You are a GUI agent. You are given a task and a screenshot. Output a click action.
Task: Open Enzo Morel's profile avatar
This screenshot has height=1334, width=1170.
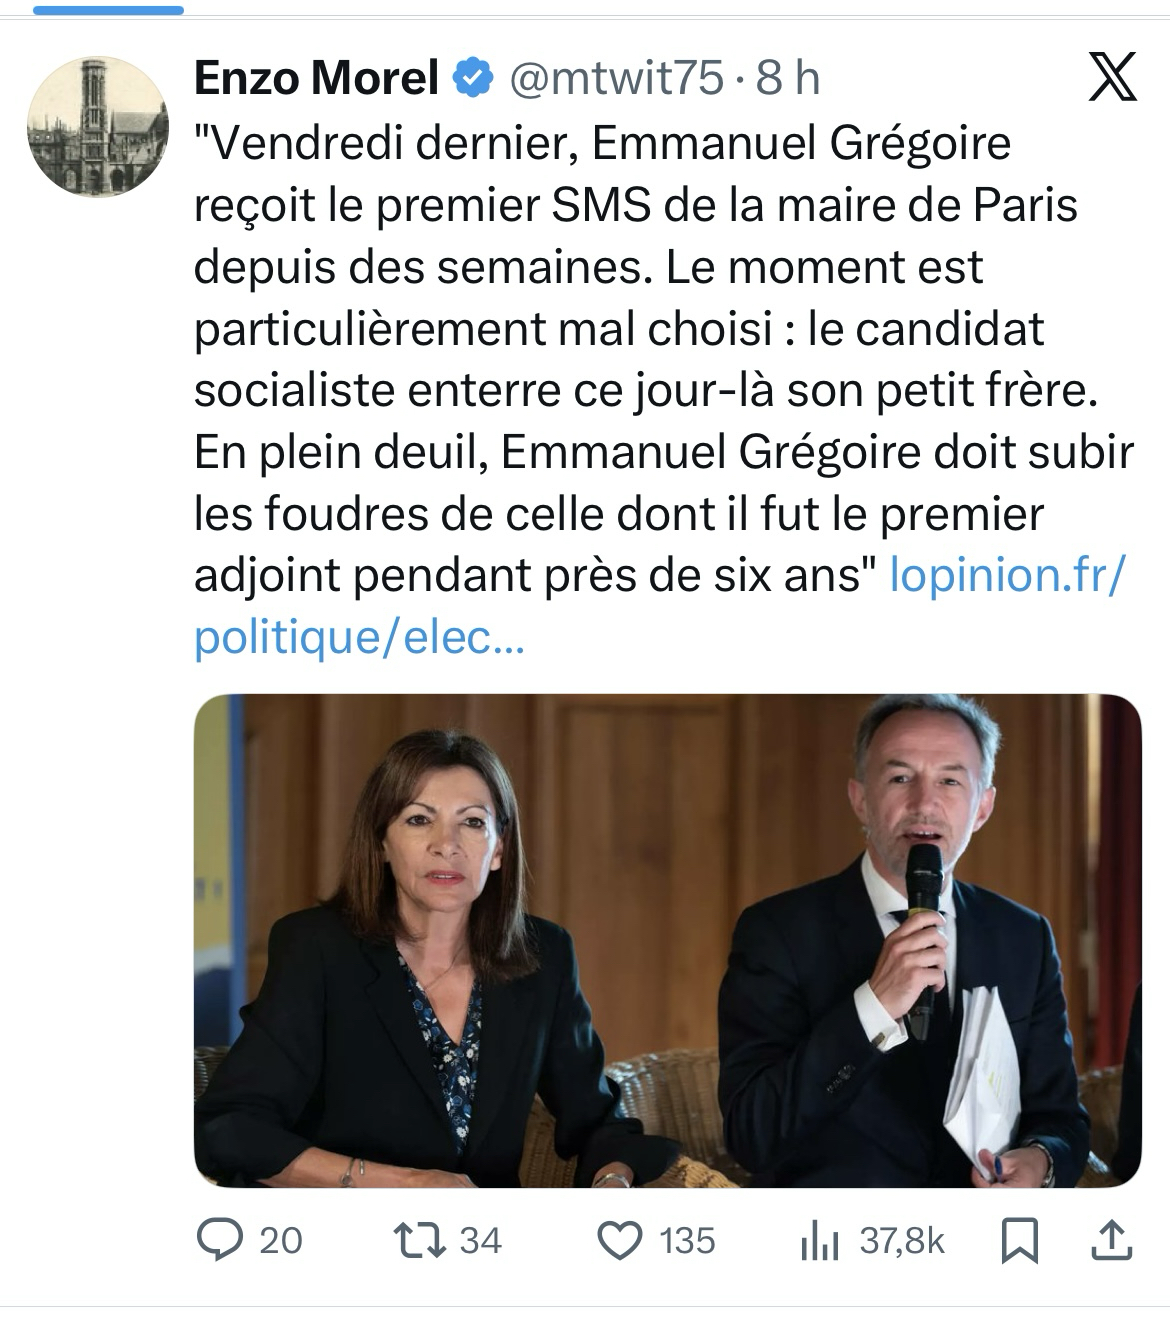click(97, 126)
